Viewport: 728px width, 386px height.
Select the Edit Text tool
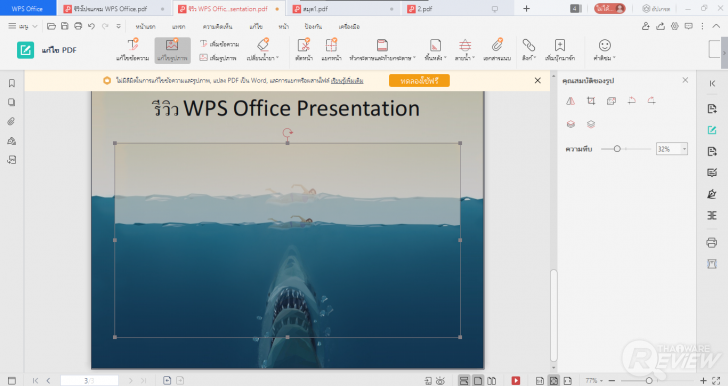tap(132, 50)
